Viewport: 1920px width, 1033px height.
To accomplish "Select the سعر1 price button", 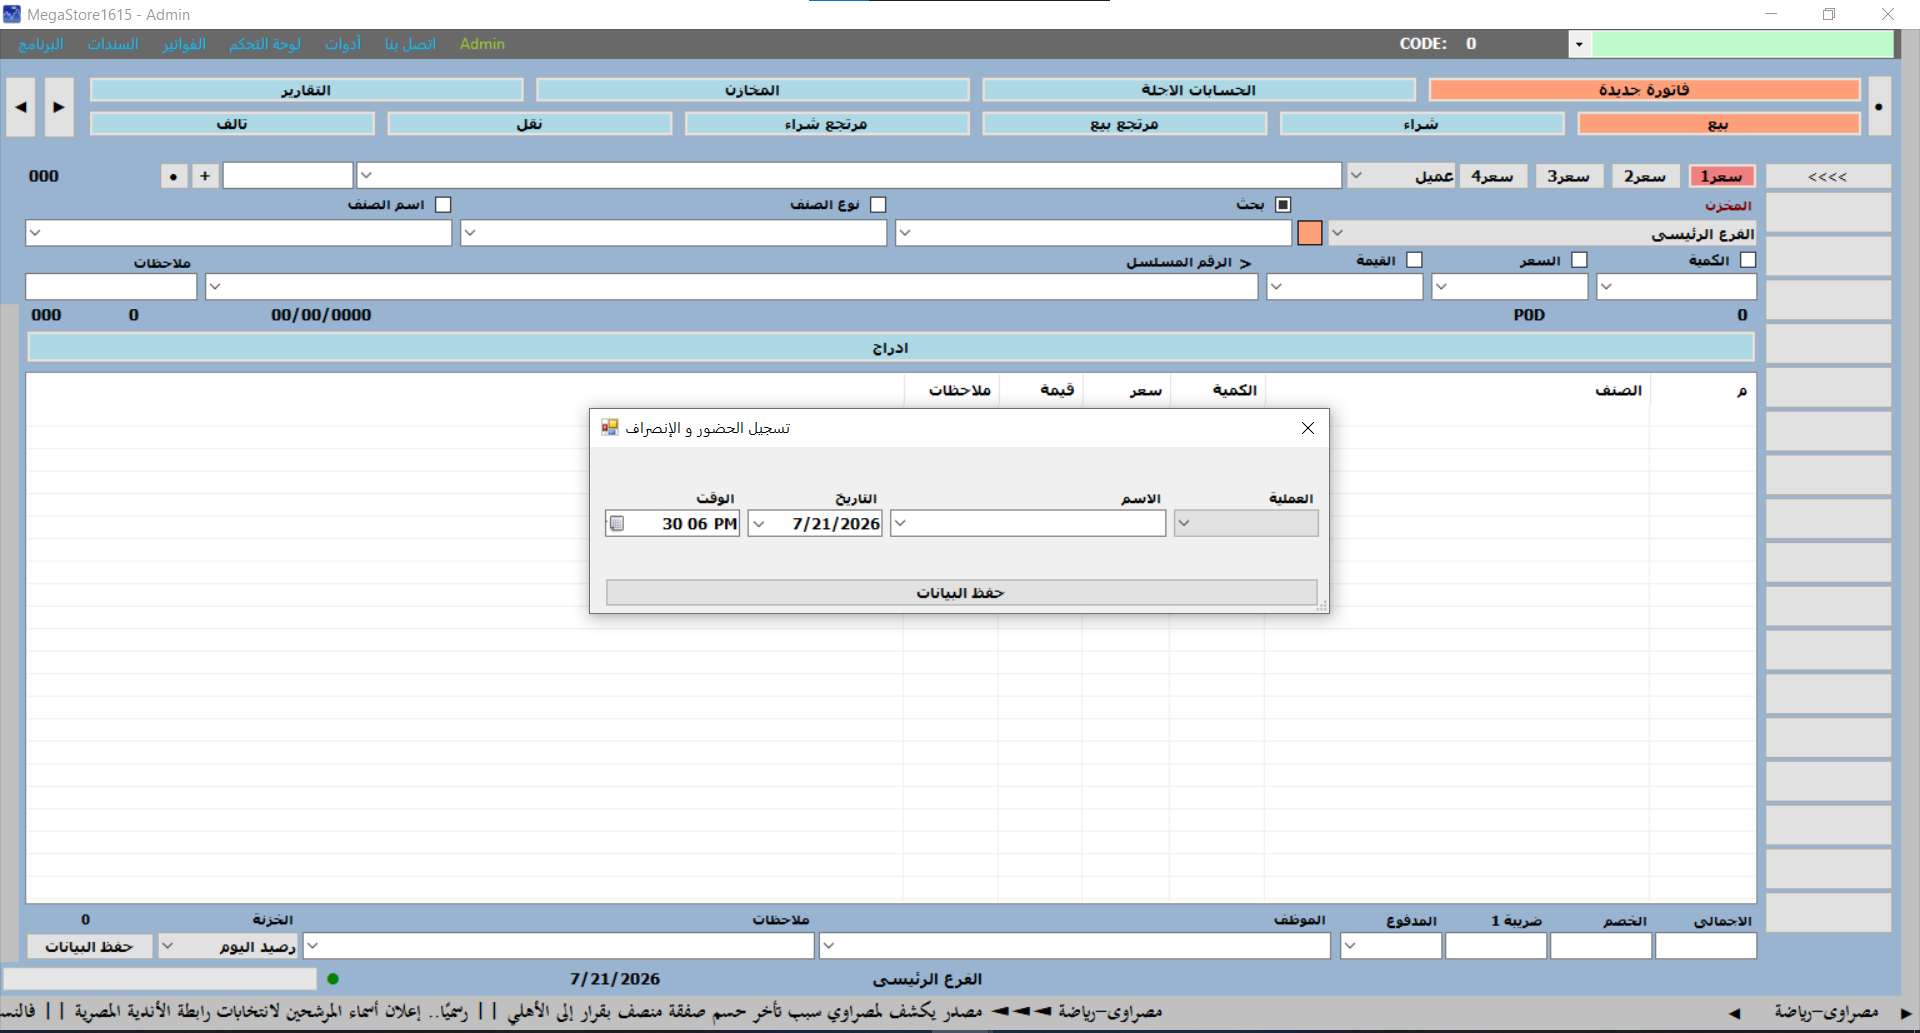I will click(x=1722, y=176).
